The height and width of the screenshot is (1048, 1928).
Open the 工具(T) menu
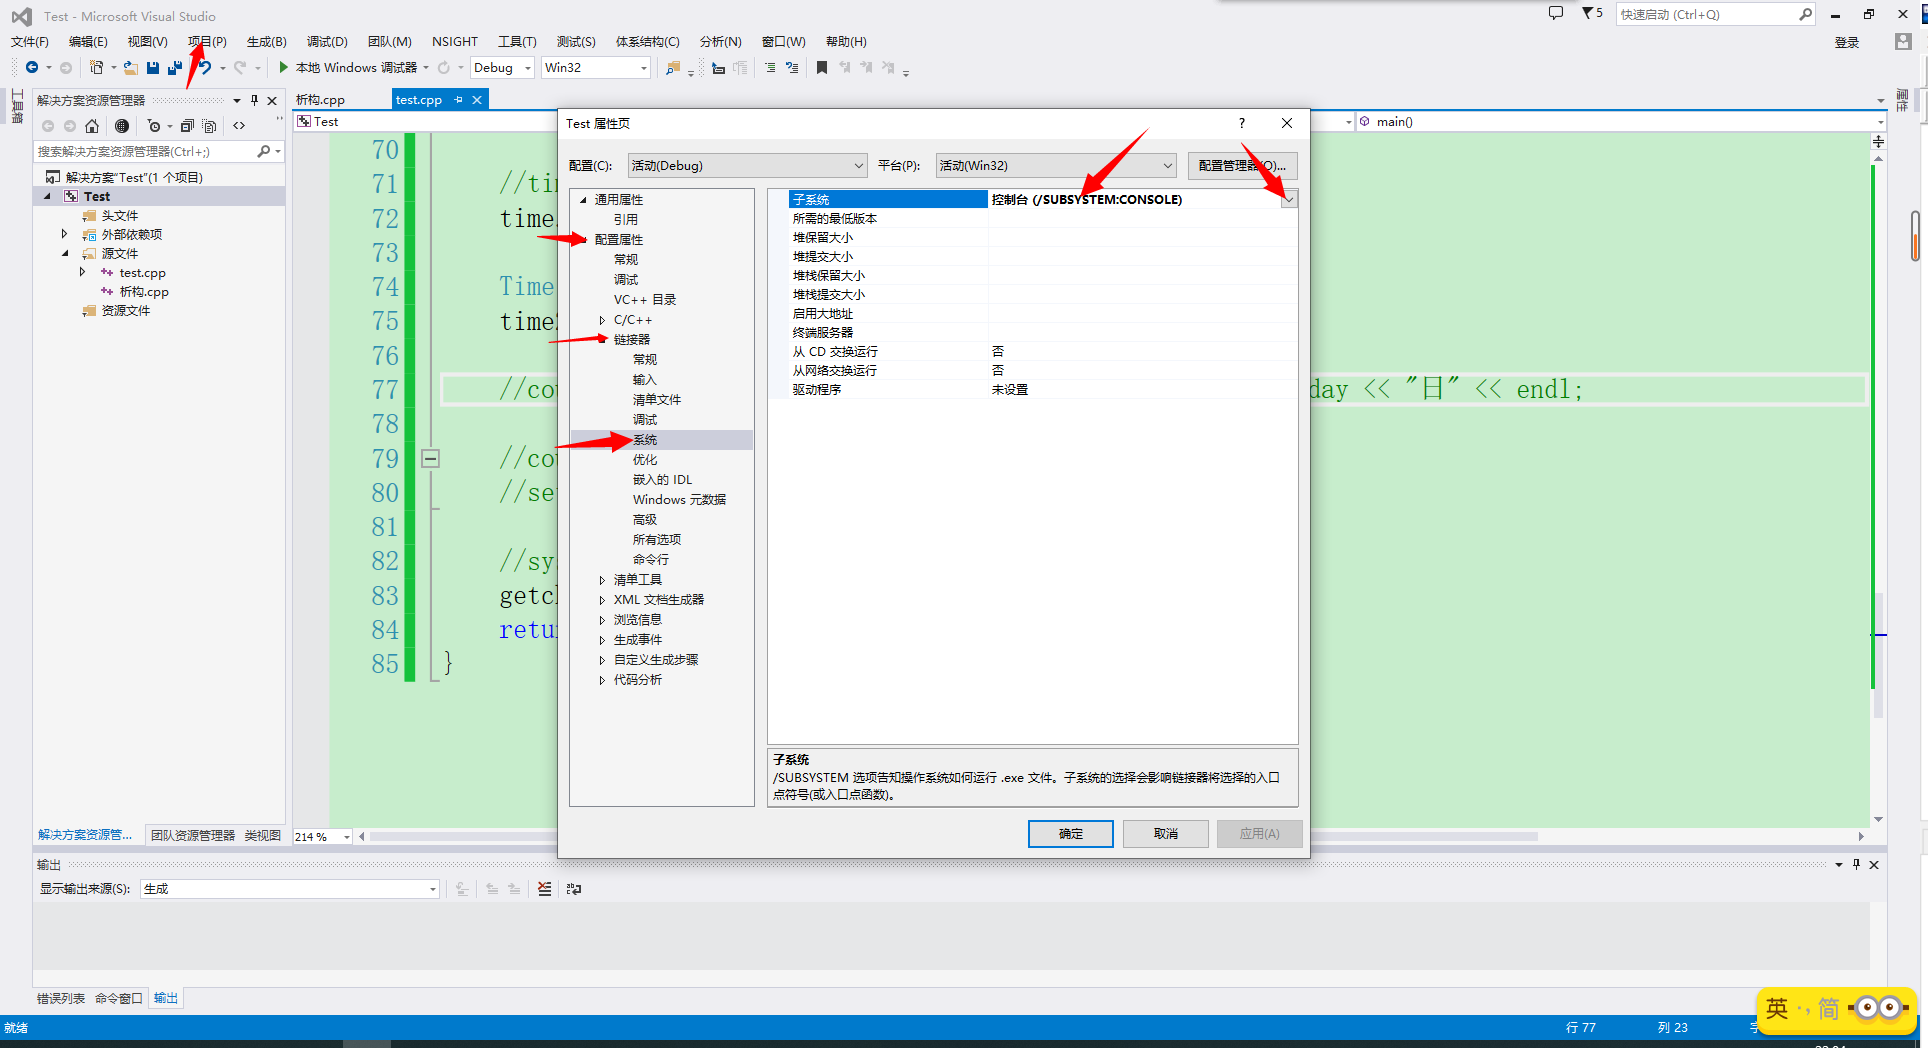(517, 41)
